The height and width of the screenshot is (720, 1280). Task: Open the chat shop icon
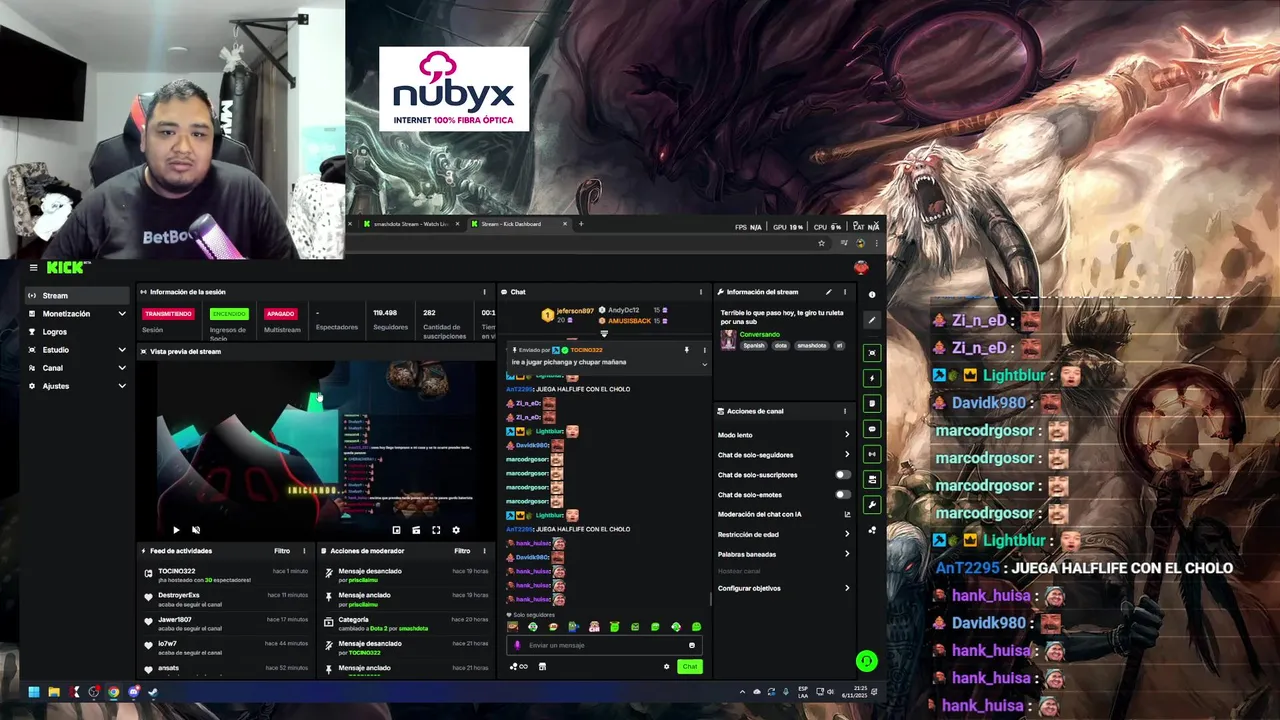[x=542, y=666]
